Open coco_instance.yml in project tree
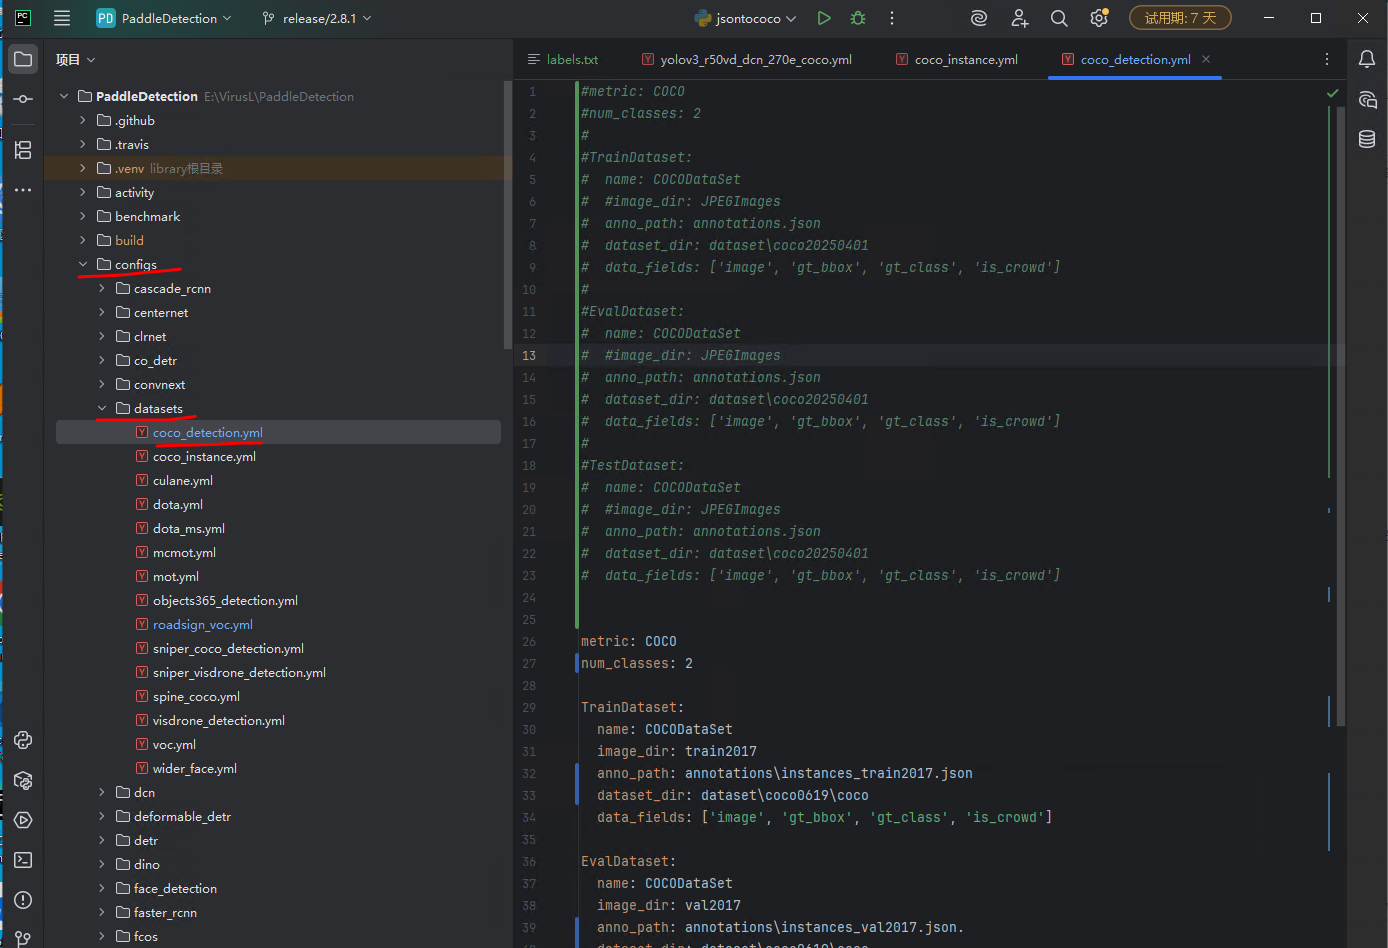Image resolution: width=1388 pixels, height=948 pixels. [204, 456]
